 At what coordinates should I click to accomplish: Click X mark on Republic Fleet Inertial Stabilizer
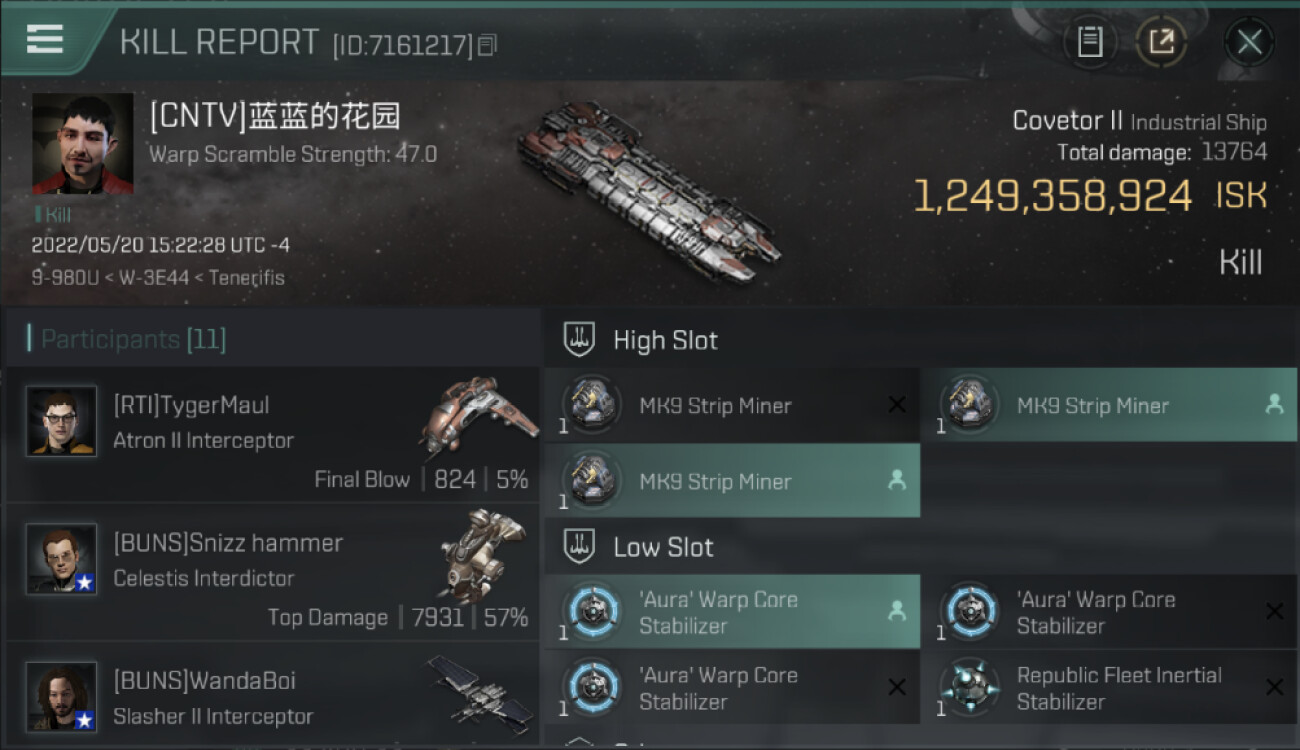1274,687
